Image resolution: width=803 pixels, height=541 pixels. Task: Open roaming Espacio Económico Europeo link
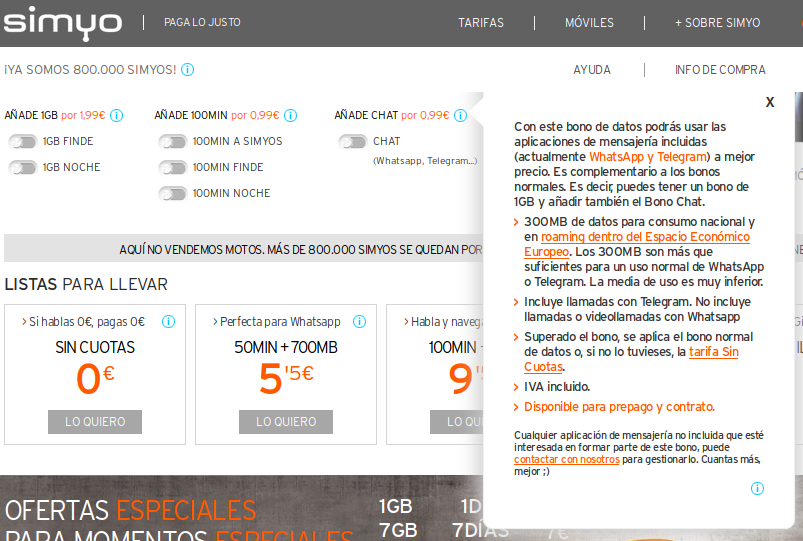point(637,244)
